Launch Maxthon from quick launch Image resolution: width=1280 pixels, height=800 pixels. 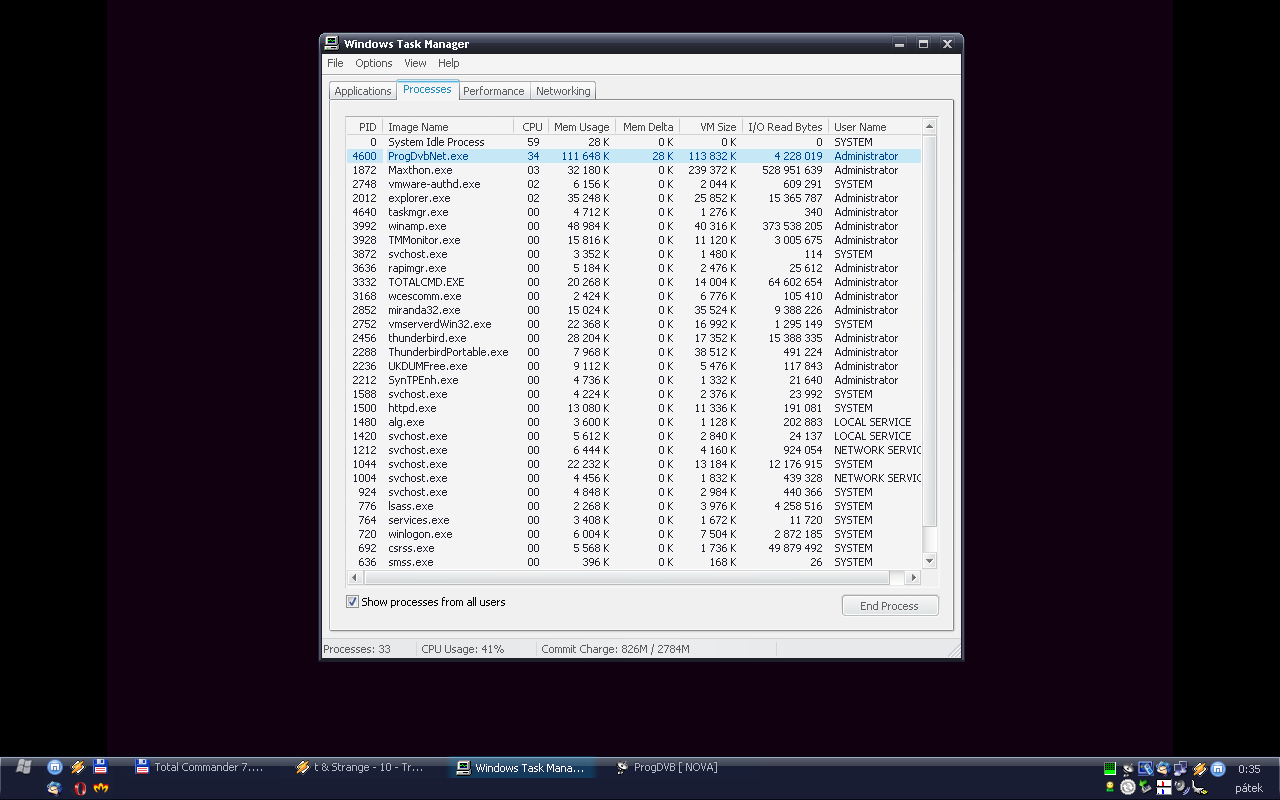(55, 767)
